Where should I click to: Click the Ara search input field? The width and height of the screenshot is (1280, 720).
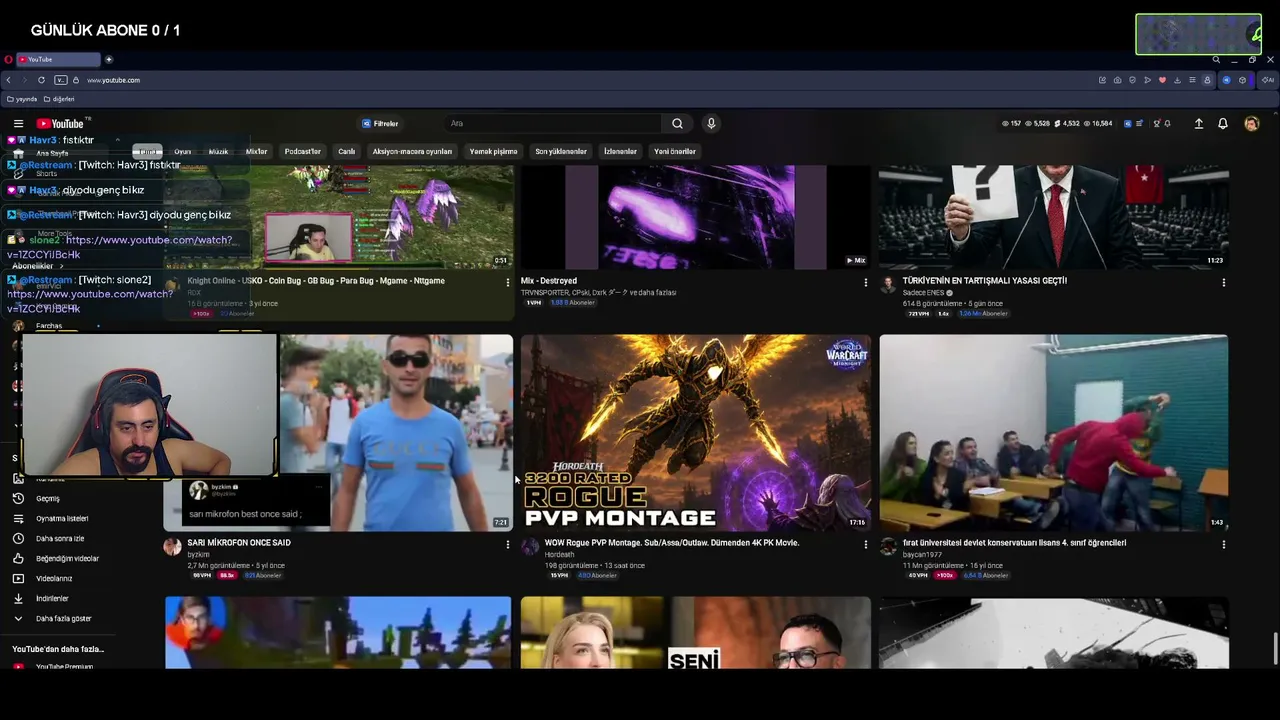click(554, 124)
